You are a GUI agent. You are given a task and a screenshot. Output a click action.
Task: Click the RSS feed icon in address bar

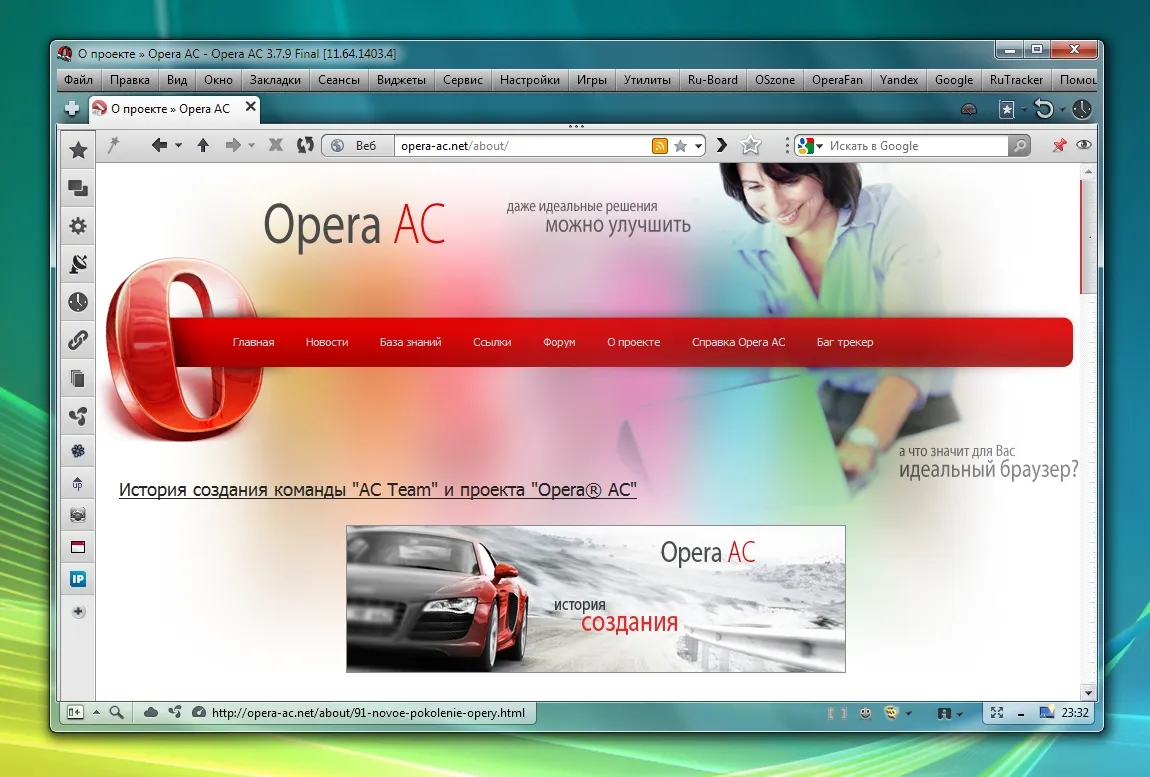[x=659, y=146]
